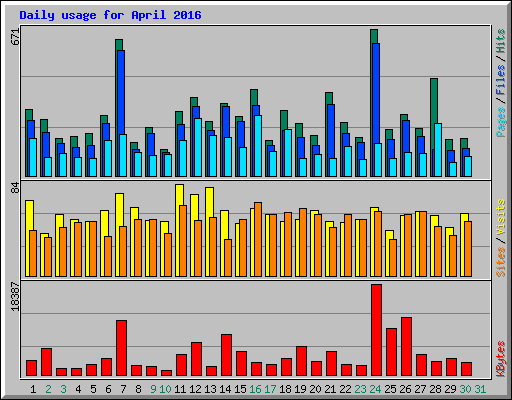Click the red KBytes bar for day 12
The image size is (512, 400).
click(197, 359)
